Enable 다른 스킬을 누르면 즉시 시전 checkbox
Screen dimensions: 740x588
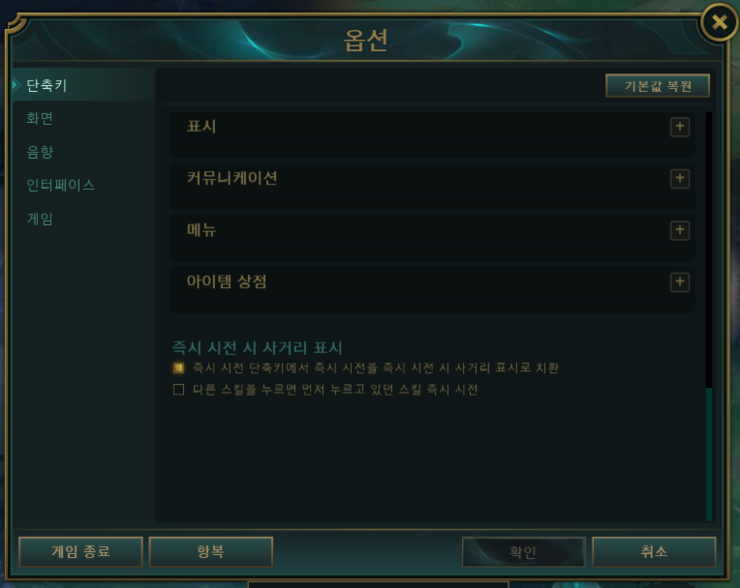[178, 389]
